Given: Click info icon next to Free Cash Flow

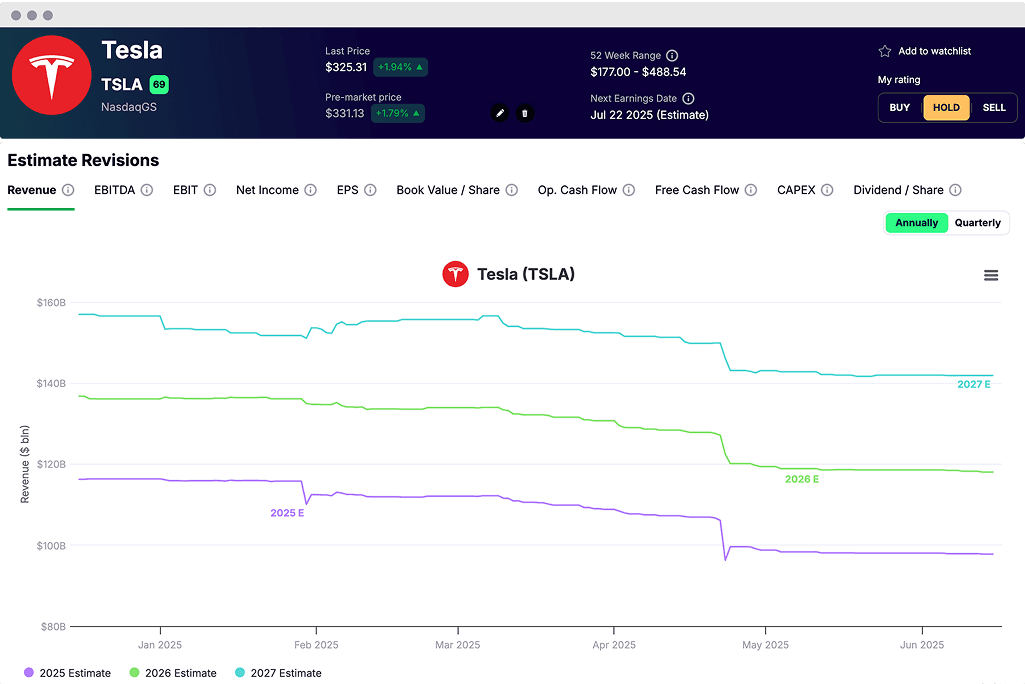Looking at the screenshot, I should [x=751, y=190].
